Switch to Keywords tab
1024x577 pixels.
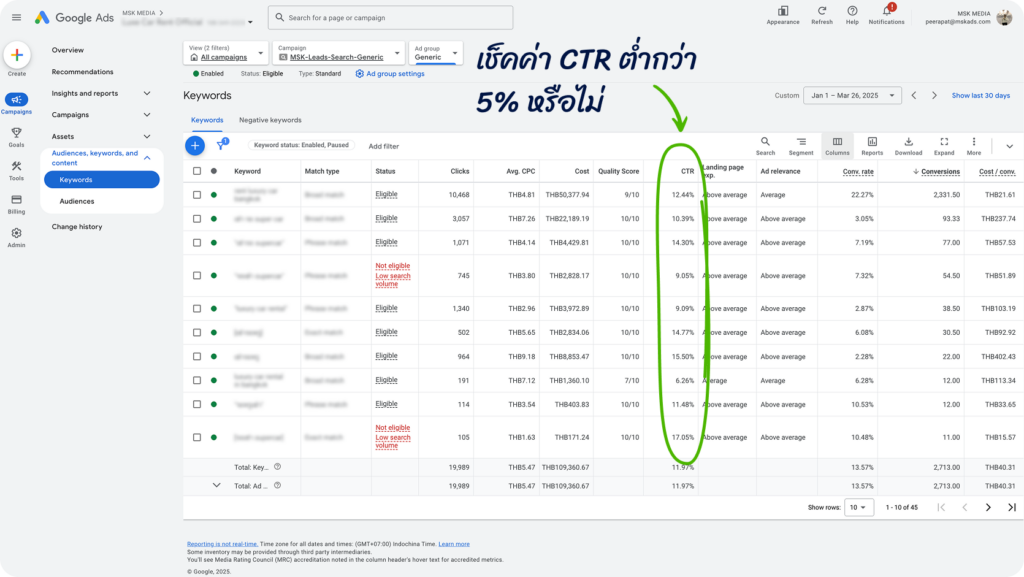coord(207,120)
